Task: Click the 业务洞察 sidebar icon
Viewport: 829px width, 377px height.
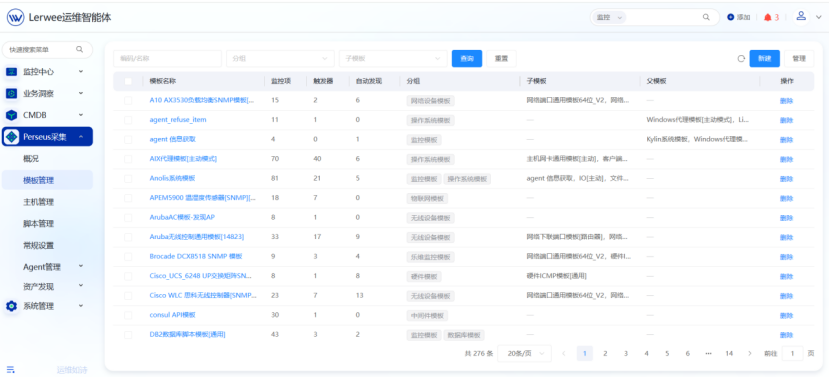Action: tap(12, 94)
